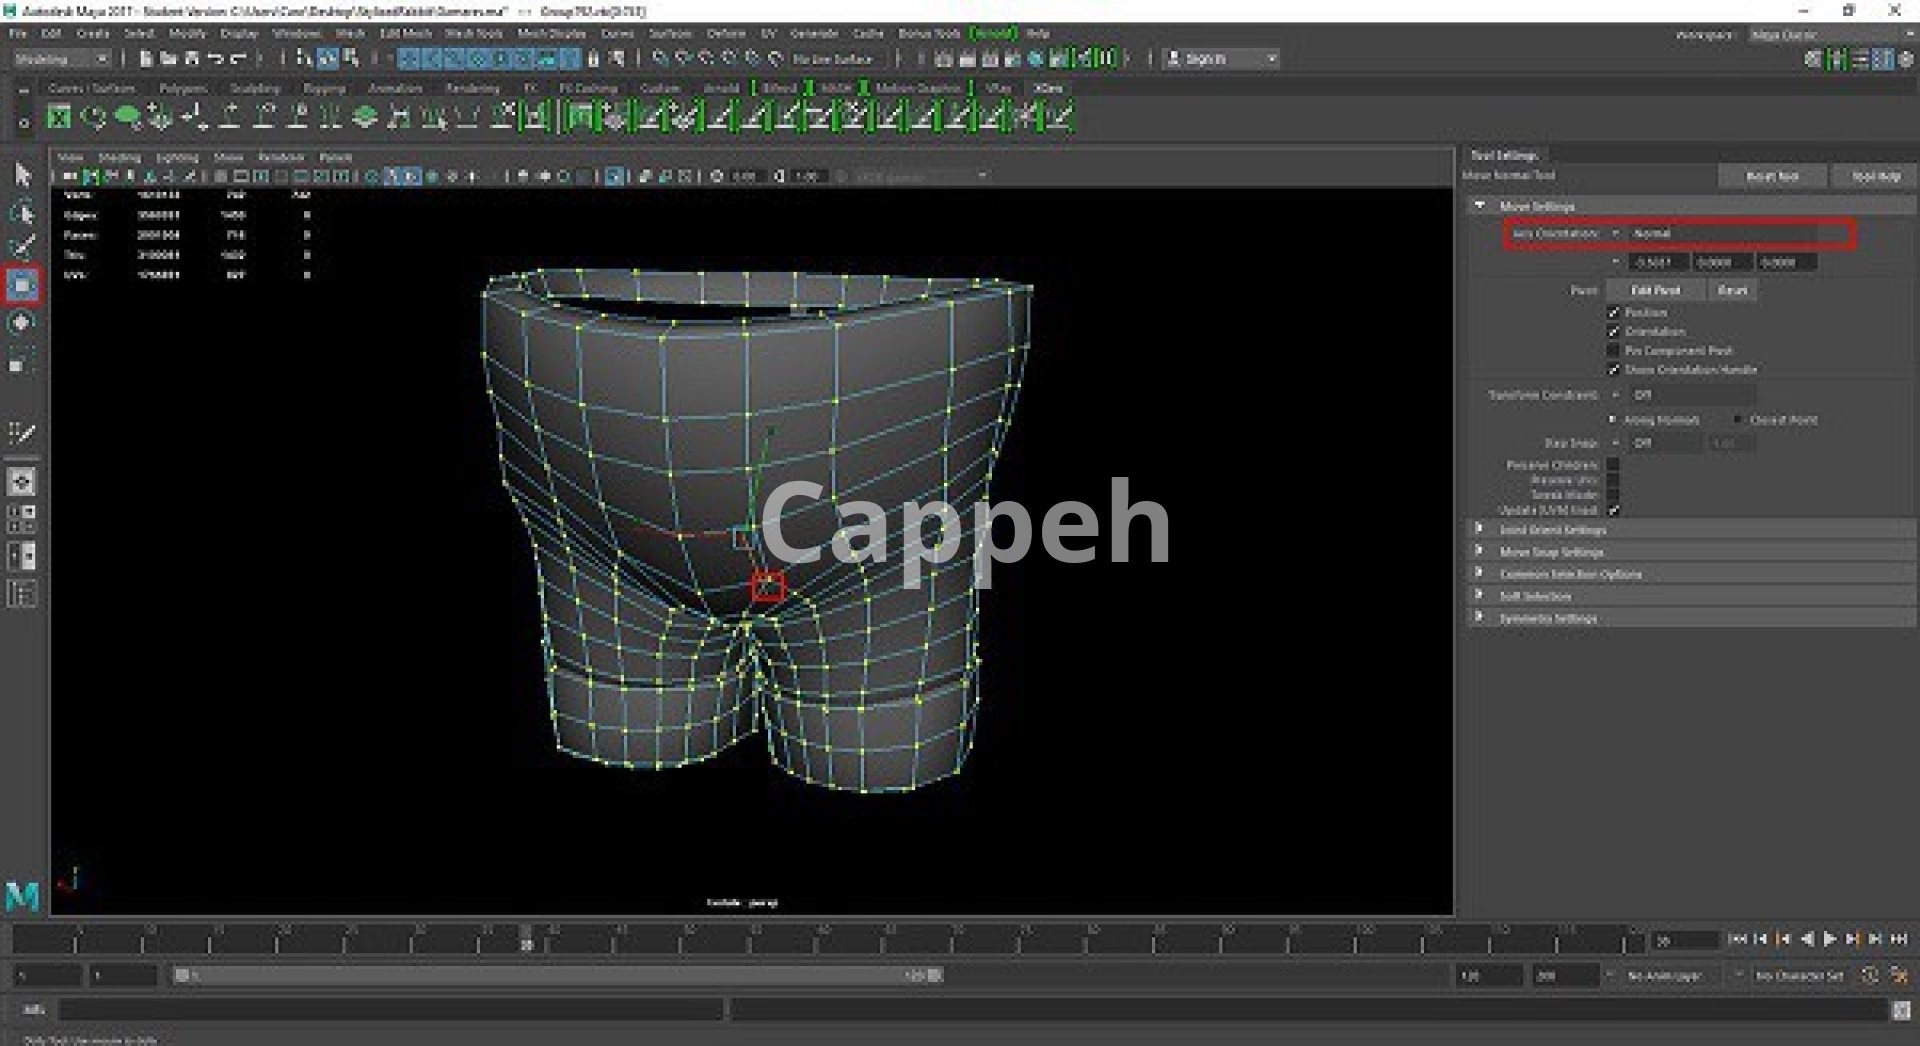This screenshot has width=1920, height=1046.
Task: Pick the Scale tool in toolbox
Action: [x=22, y=362]
